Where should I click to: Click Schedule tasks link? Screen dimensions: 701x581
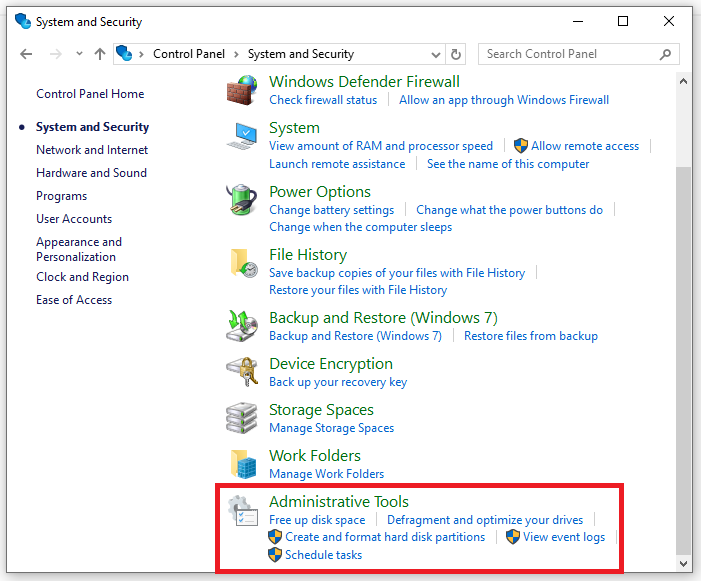click(324, 555)
